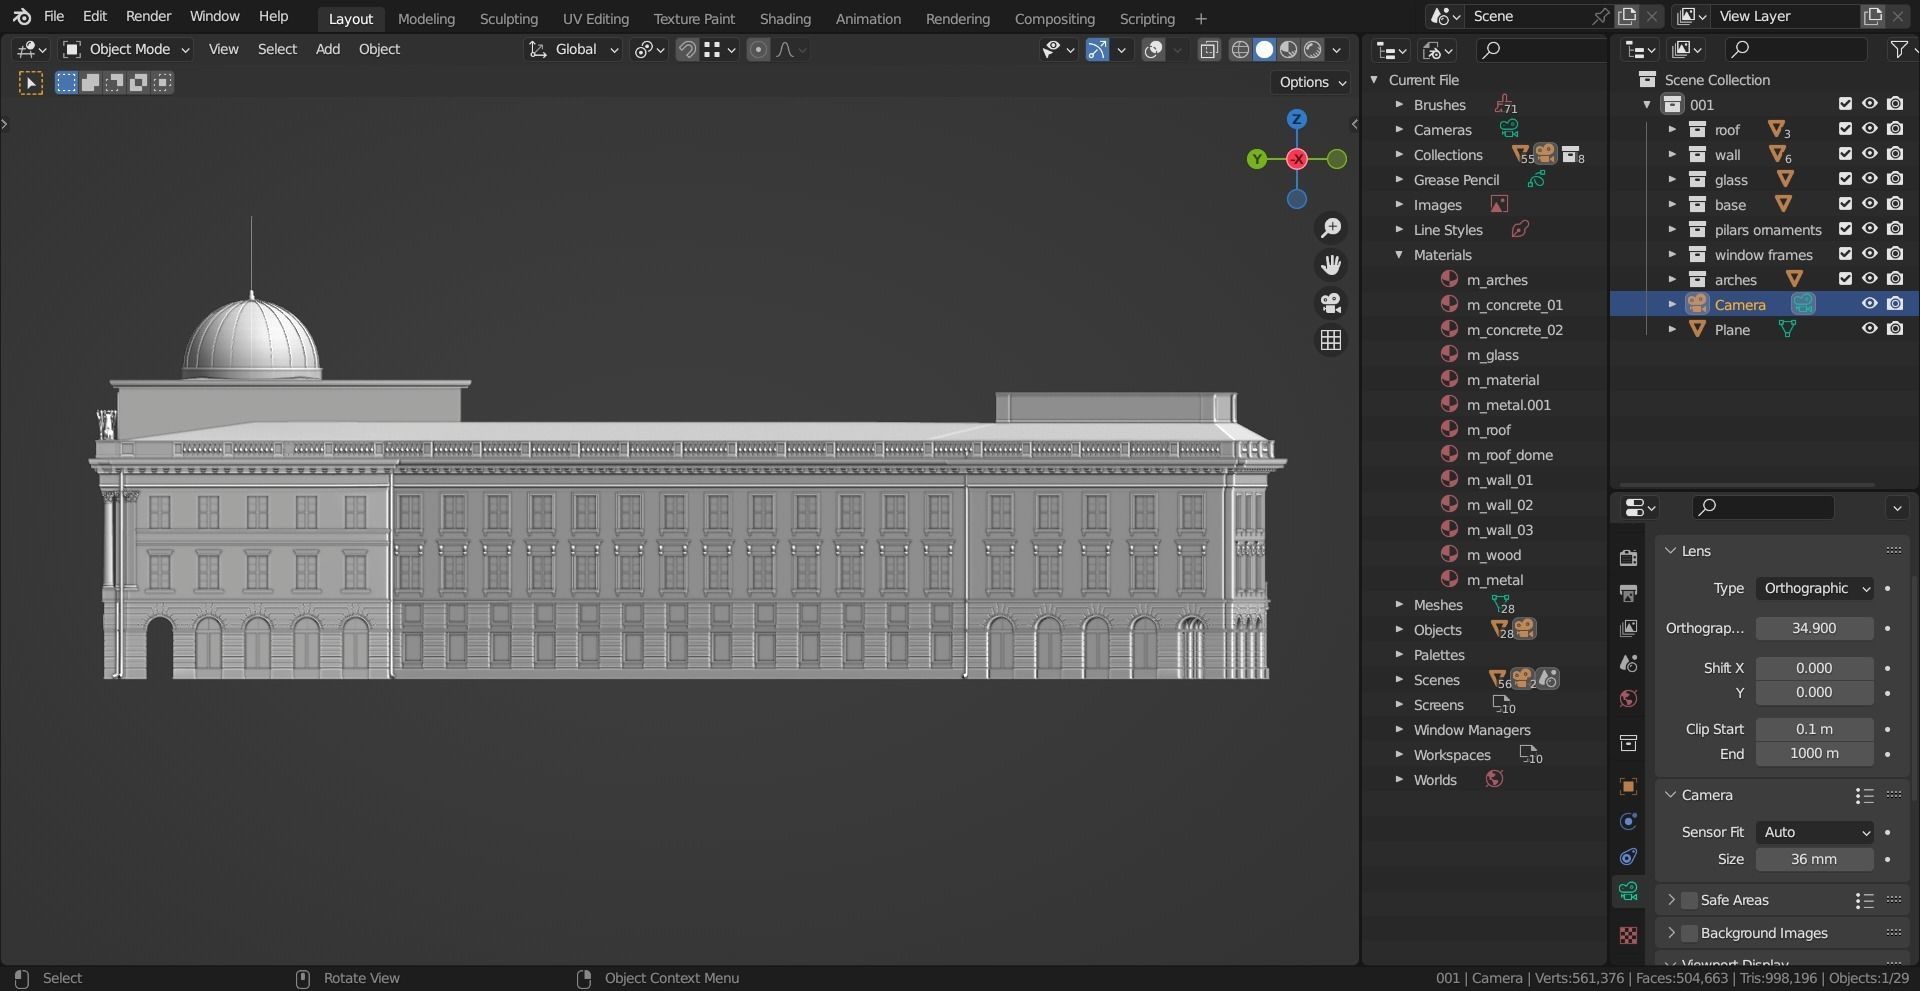Select wireframe viewport shading
1920x991 pixels.
1240,49
